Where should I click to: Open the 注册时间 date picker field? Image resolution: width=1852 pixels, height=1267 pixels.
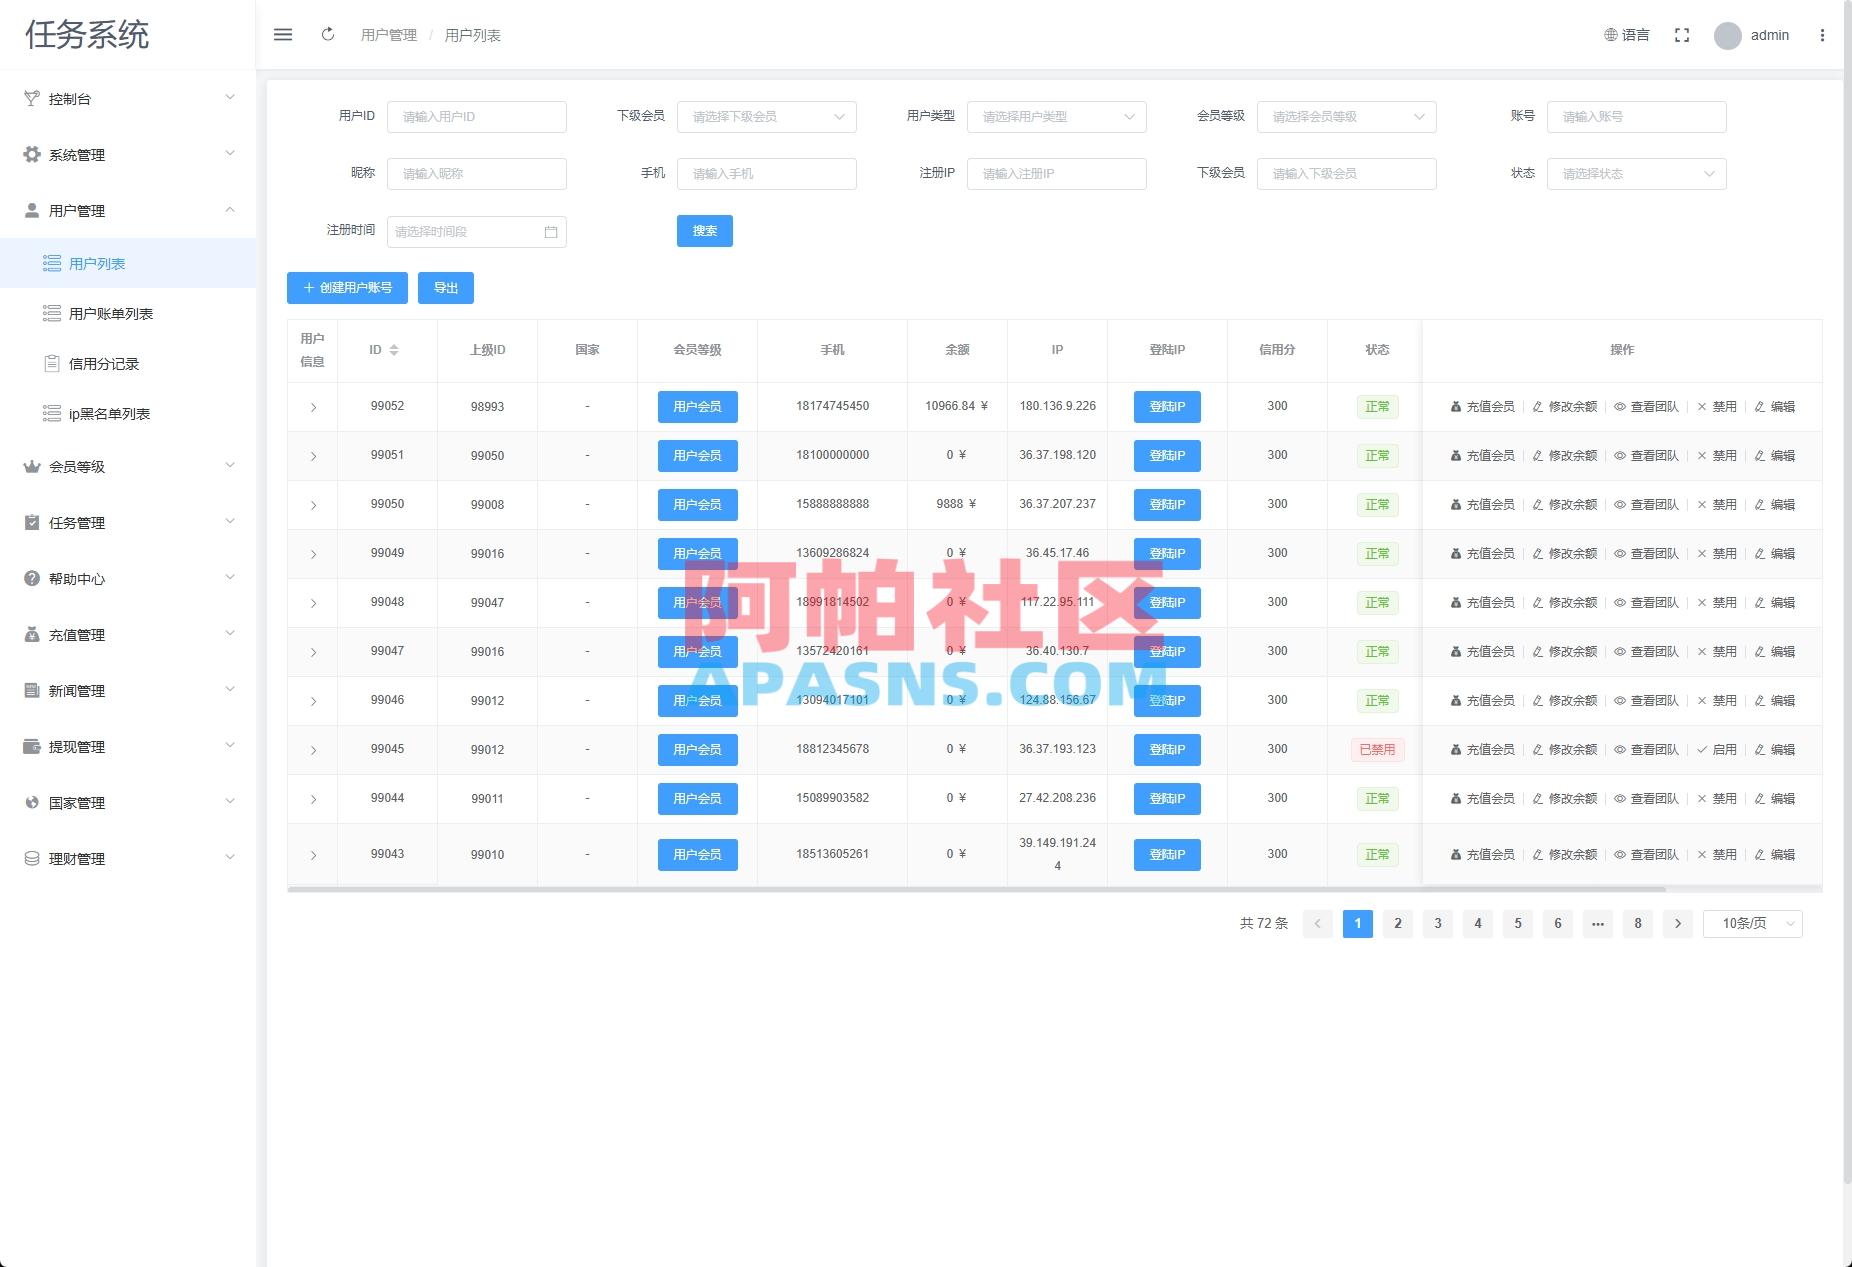coord(477,231)
